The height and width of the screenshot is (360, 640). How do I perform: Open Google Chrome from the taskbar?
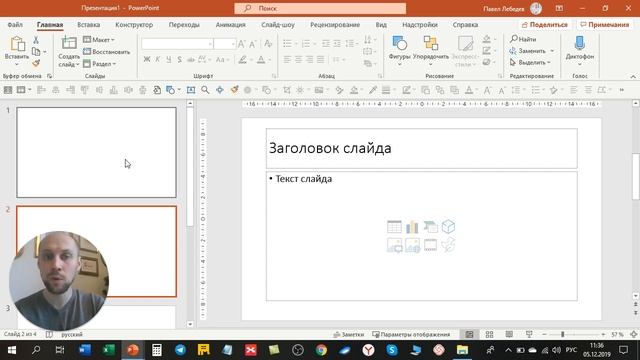(x=321, y=350)
